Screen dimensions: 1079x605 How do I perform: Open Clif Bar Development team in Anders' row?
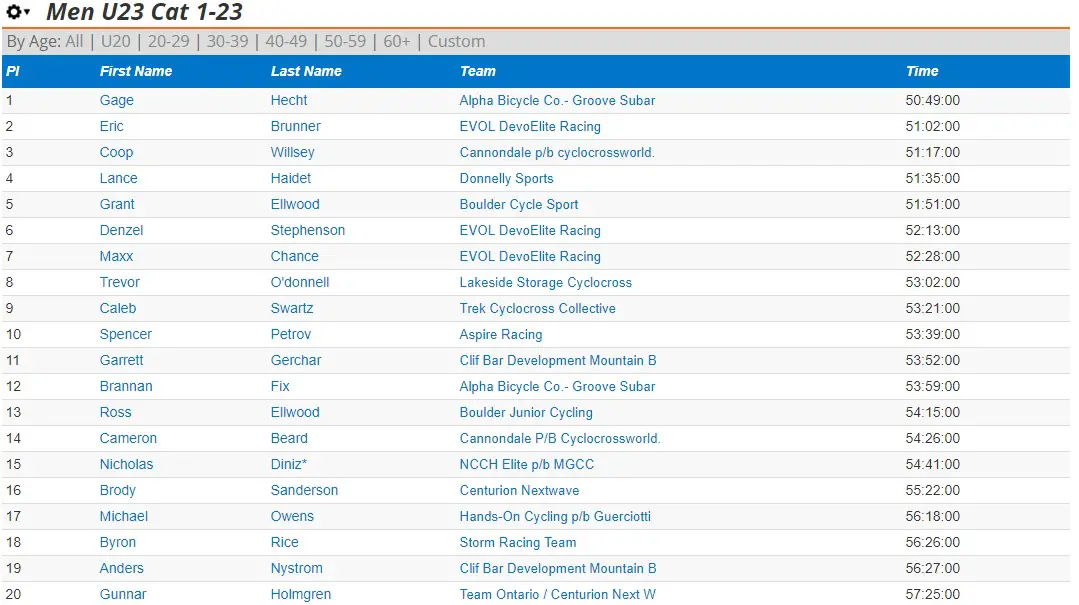pyautogui.click(x=558, y=569)
